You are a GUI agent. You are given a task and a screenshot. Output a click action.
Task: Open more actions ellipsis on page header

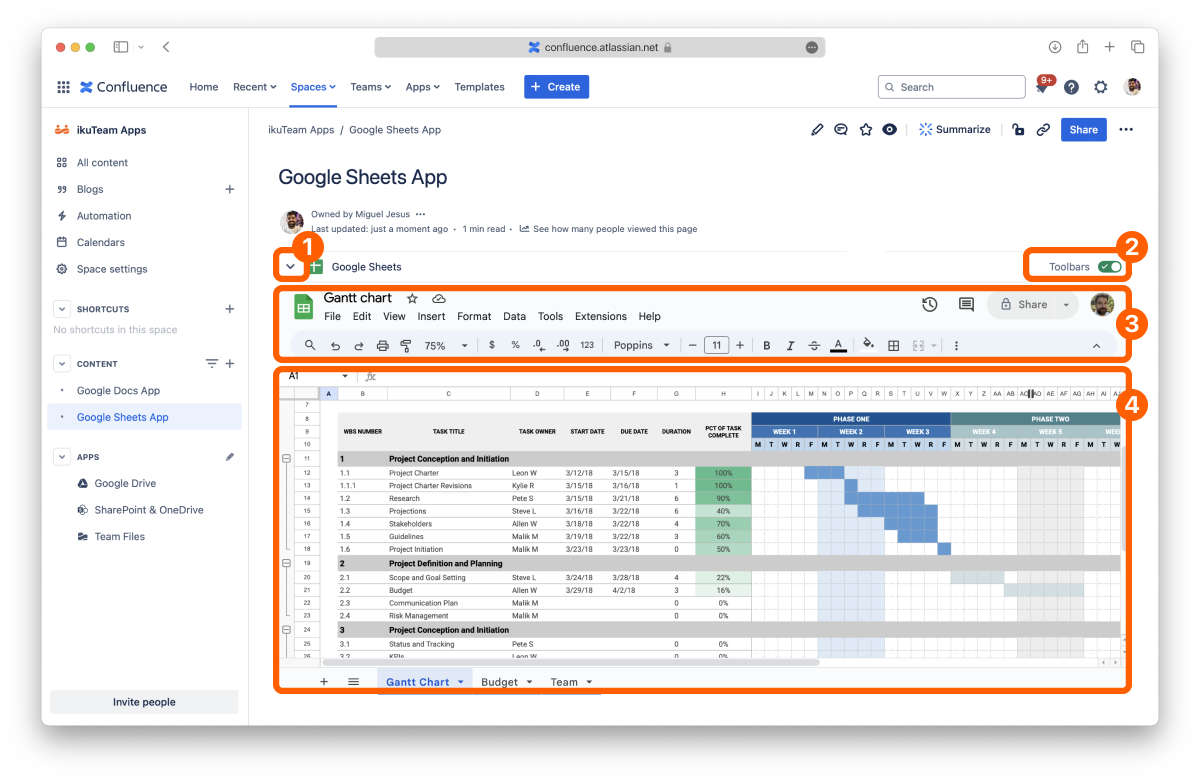[1126, 129]
